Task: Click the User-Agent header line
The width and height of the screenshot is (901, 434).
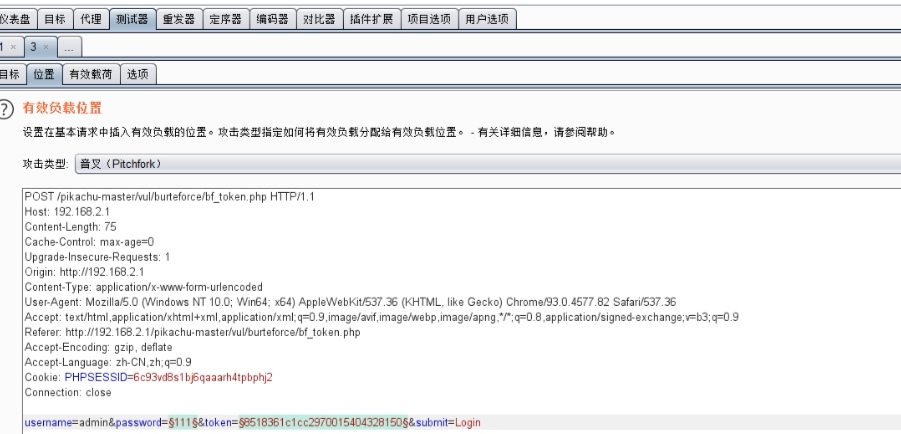Action: tap(351, 302)
